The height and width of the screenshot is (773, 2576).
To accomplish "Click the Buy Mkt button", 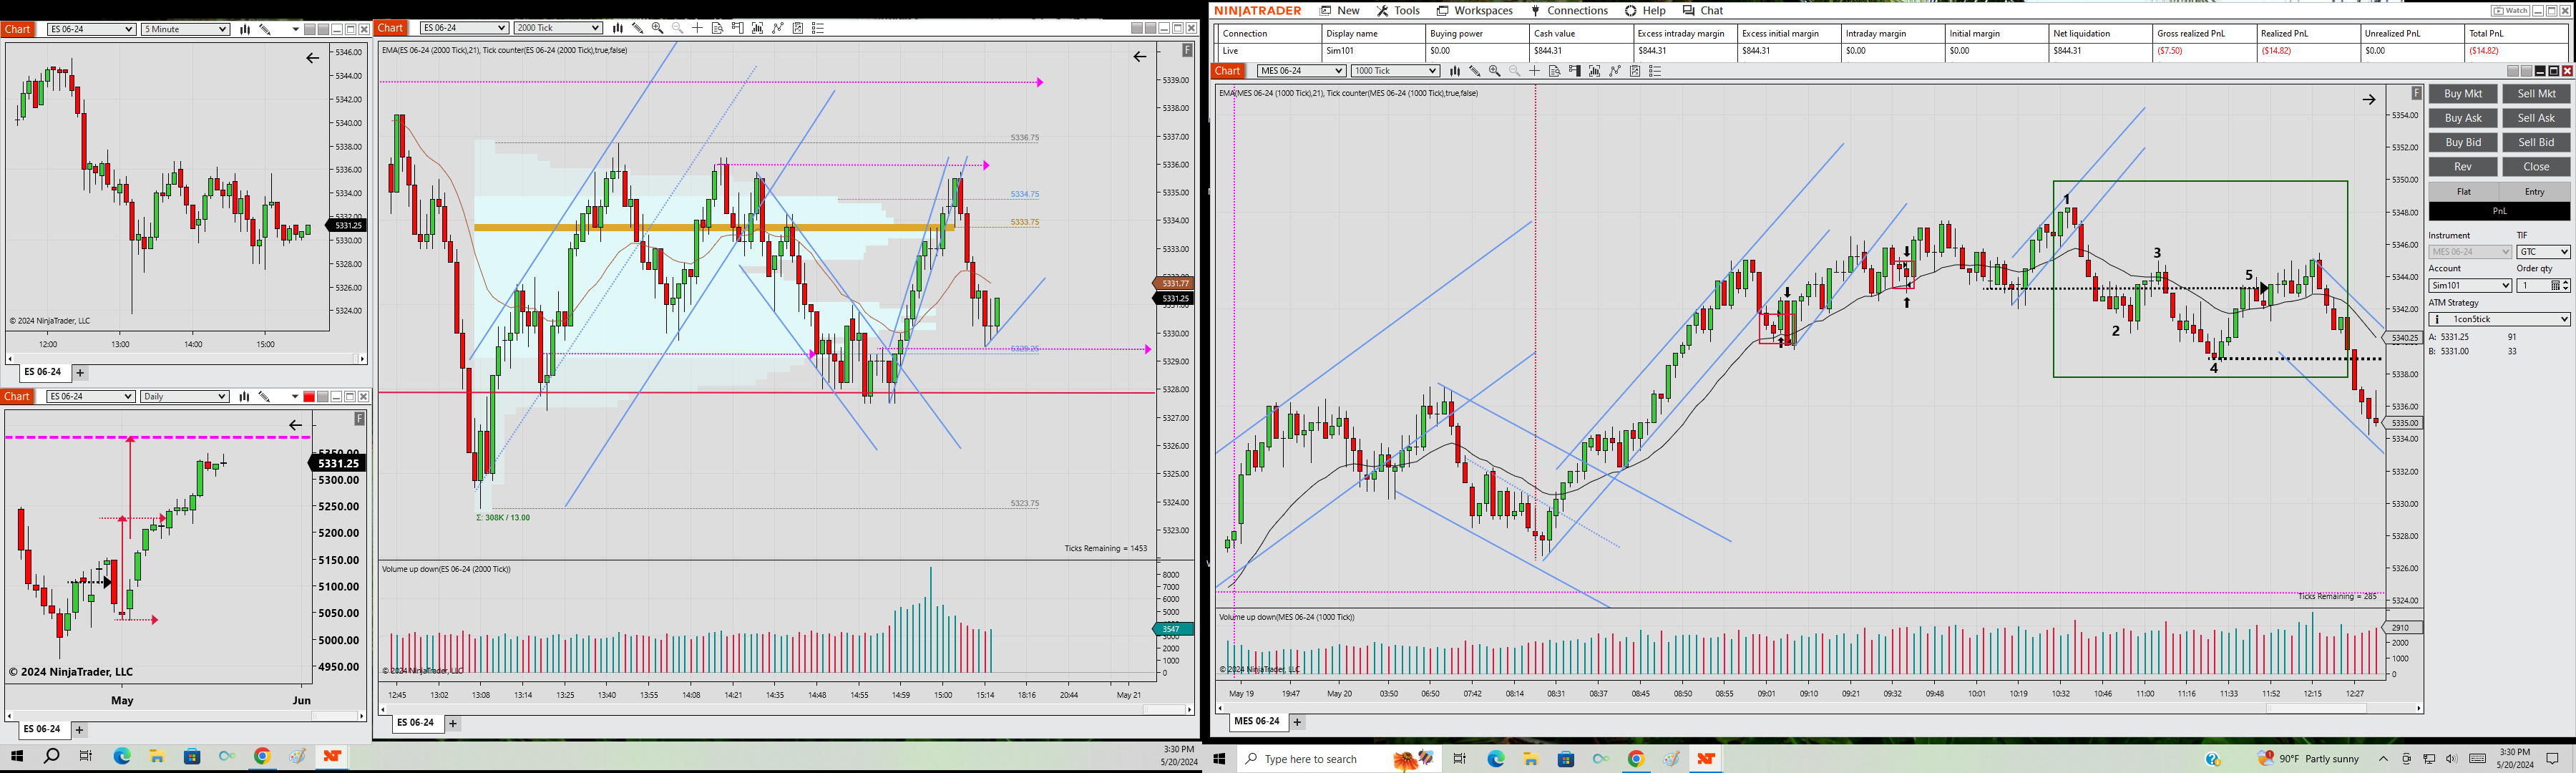I will point(2463,94).
